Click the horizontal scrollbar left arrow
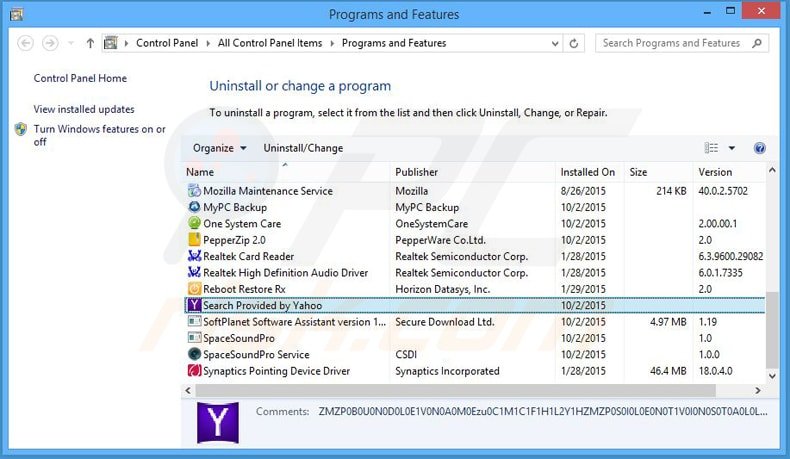Screen dimensions: 790x459 (x=188, y=390)
